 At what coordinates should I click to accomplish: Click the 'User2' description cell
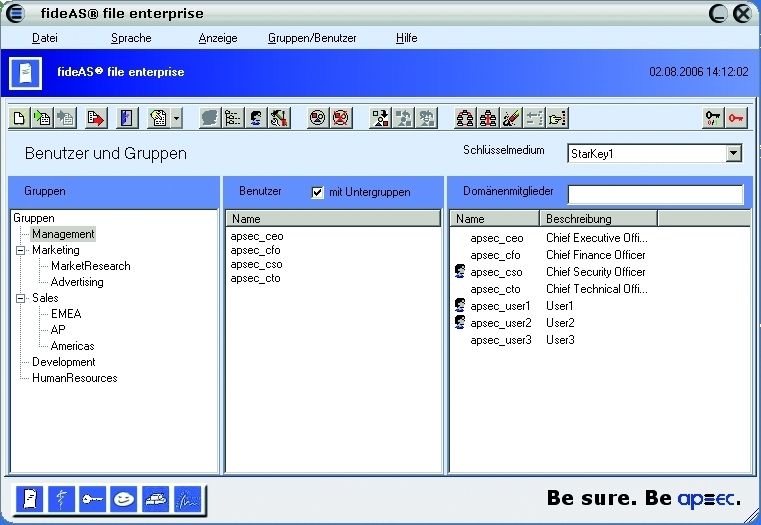pos(560,323)
